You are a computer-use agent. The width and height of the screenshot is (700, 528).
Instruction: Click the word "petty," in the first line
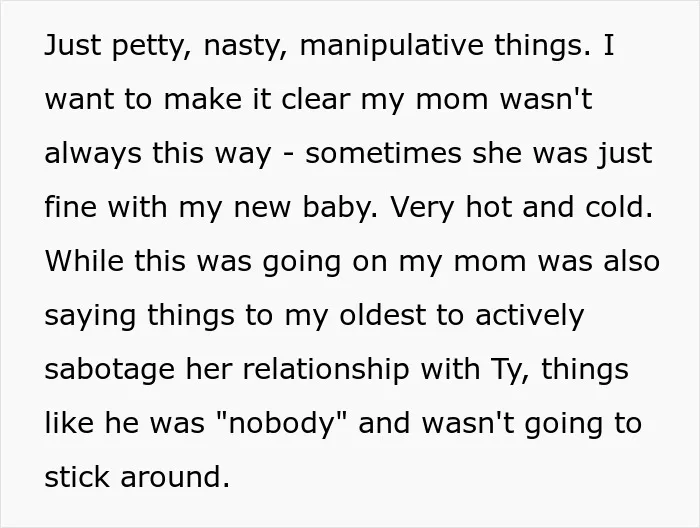click(152, 46)
